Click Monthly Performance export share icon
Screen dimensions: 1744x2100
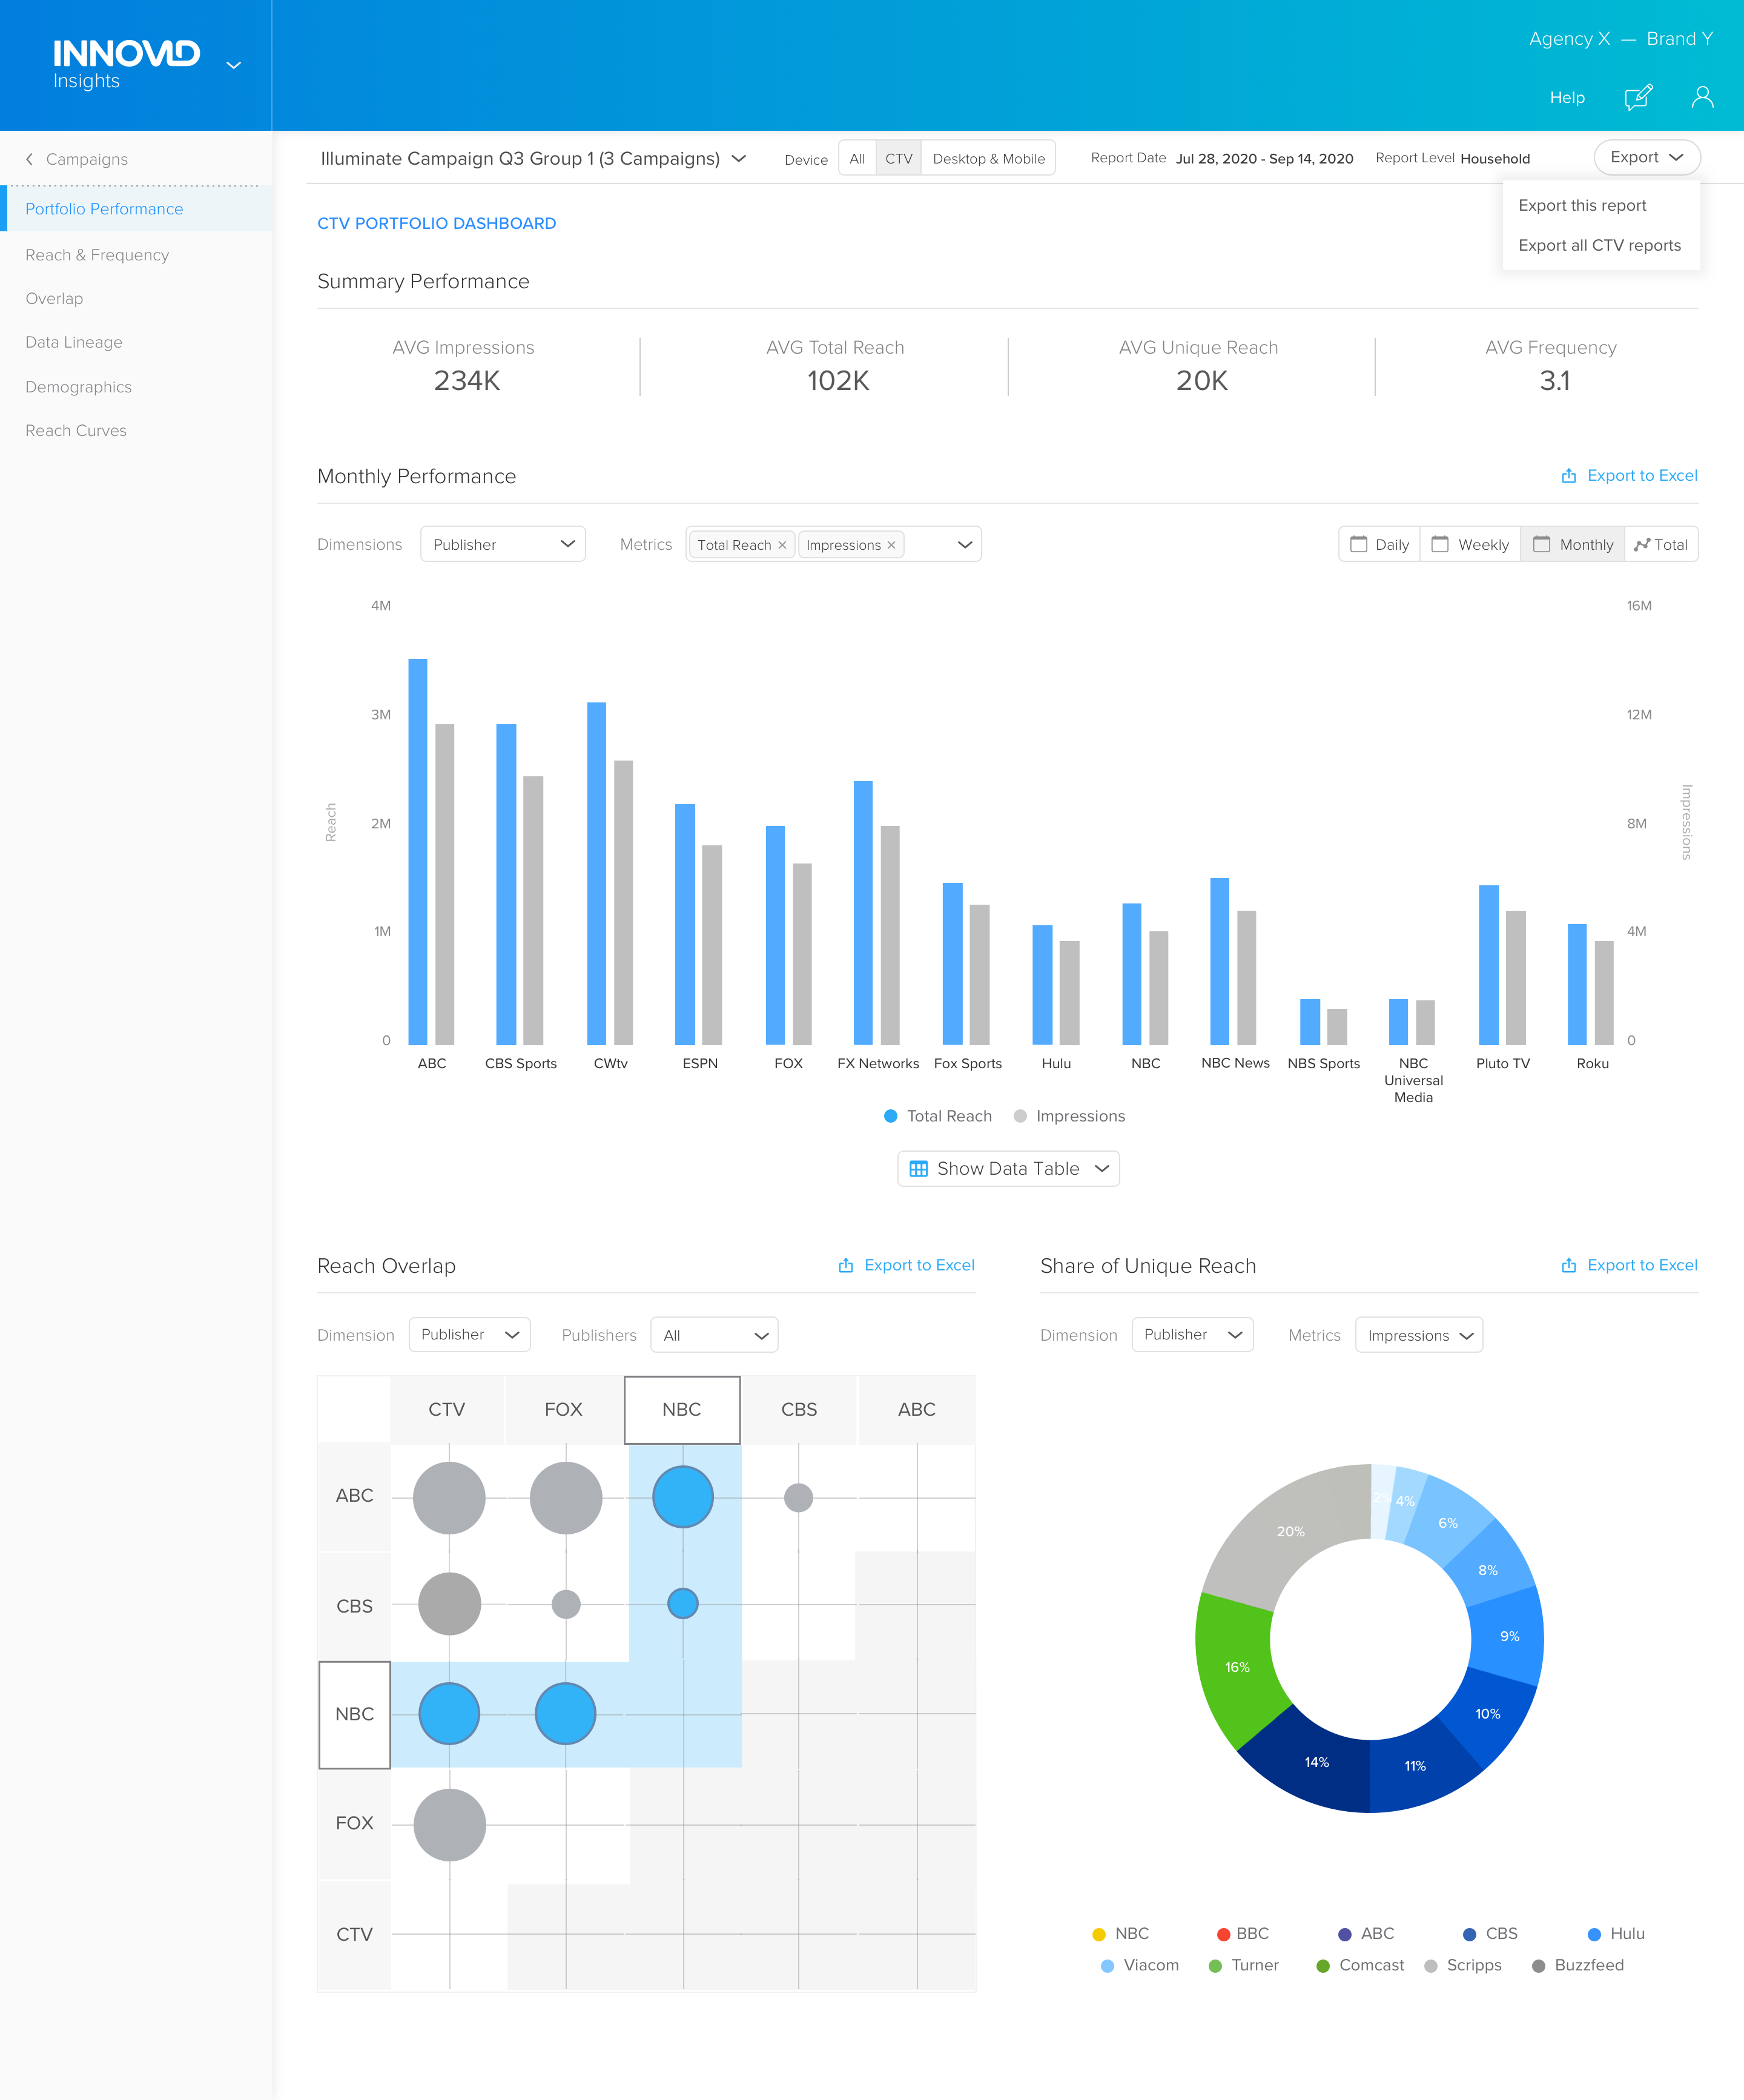click(1569, 476)
